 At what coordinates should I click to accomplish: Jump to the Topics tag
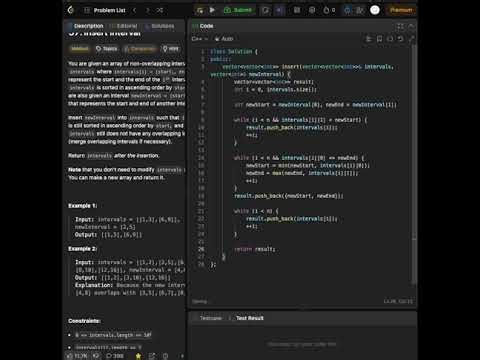107,49
